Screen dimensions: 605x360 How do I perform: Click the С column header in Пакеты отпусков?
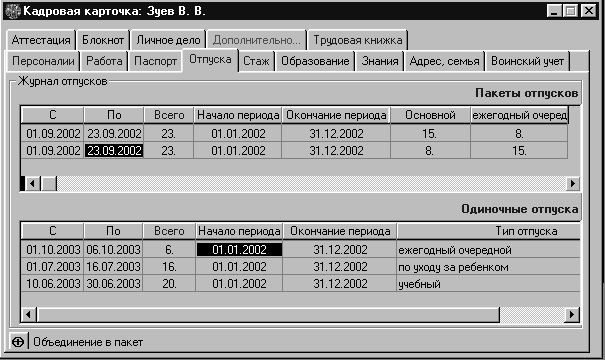click(x=52, y=115)
